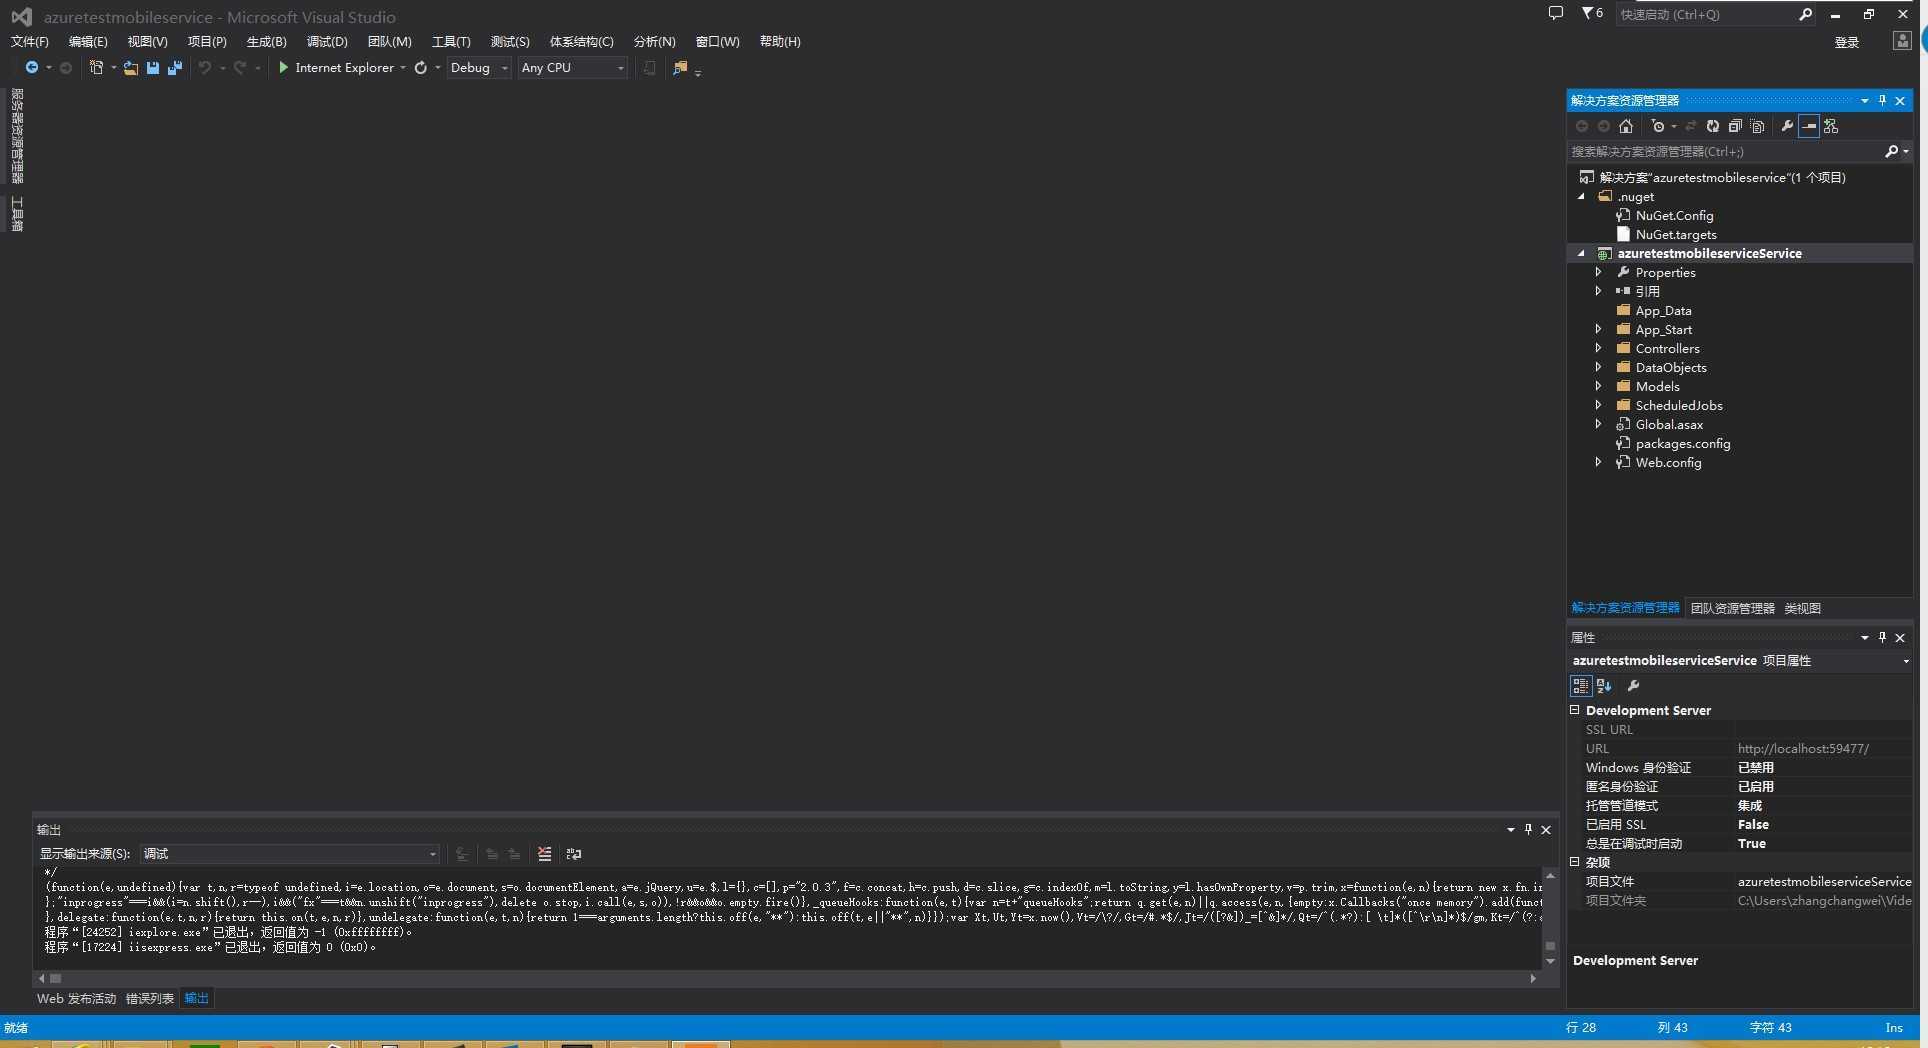The width and height of the screenshot is (1928, 1048).
Task: Switch to 错误列表 tab
Action: [150, 998]
